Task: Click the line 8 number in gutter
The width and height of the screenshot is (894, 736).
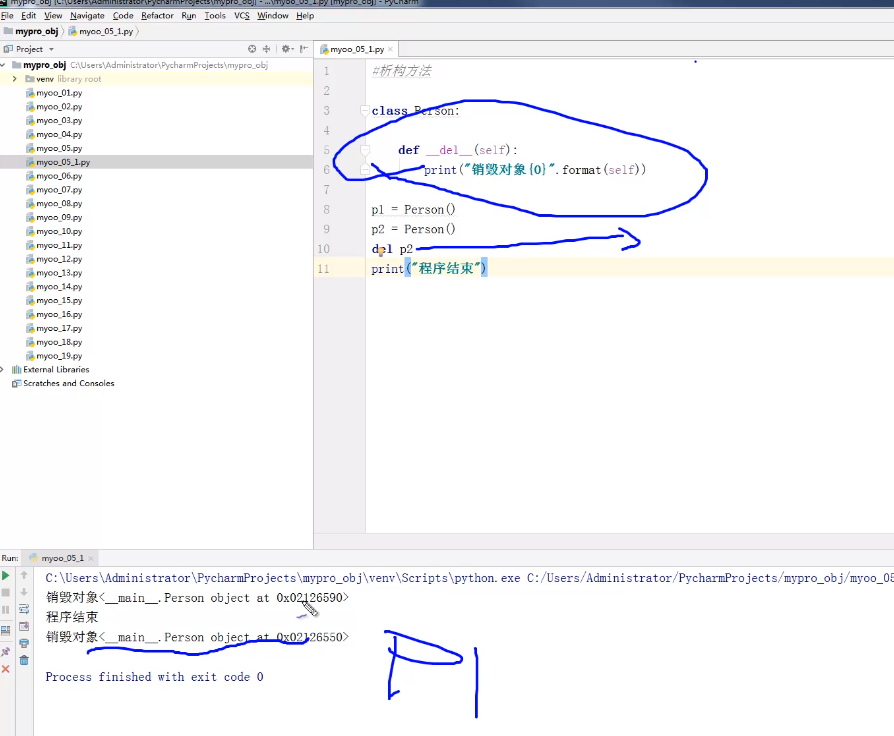Action: click(x=326, y=209)
